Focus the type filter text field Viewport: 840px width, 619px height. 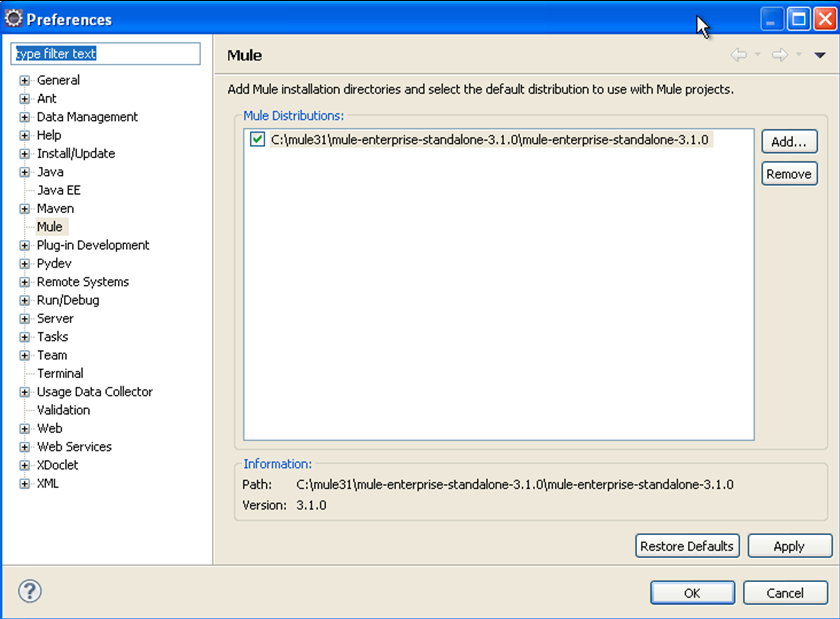[x=105, y=54]
